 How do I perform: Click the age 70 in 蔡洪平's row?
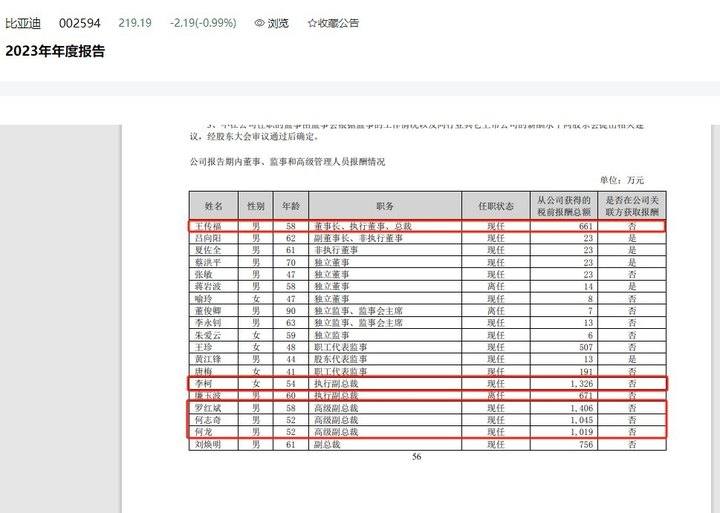pyautogui.click(x=290, y=262)
